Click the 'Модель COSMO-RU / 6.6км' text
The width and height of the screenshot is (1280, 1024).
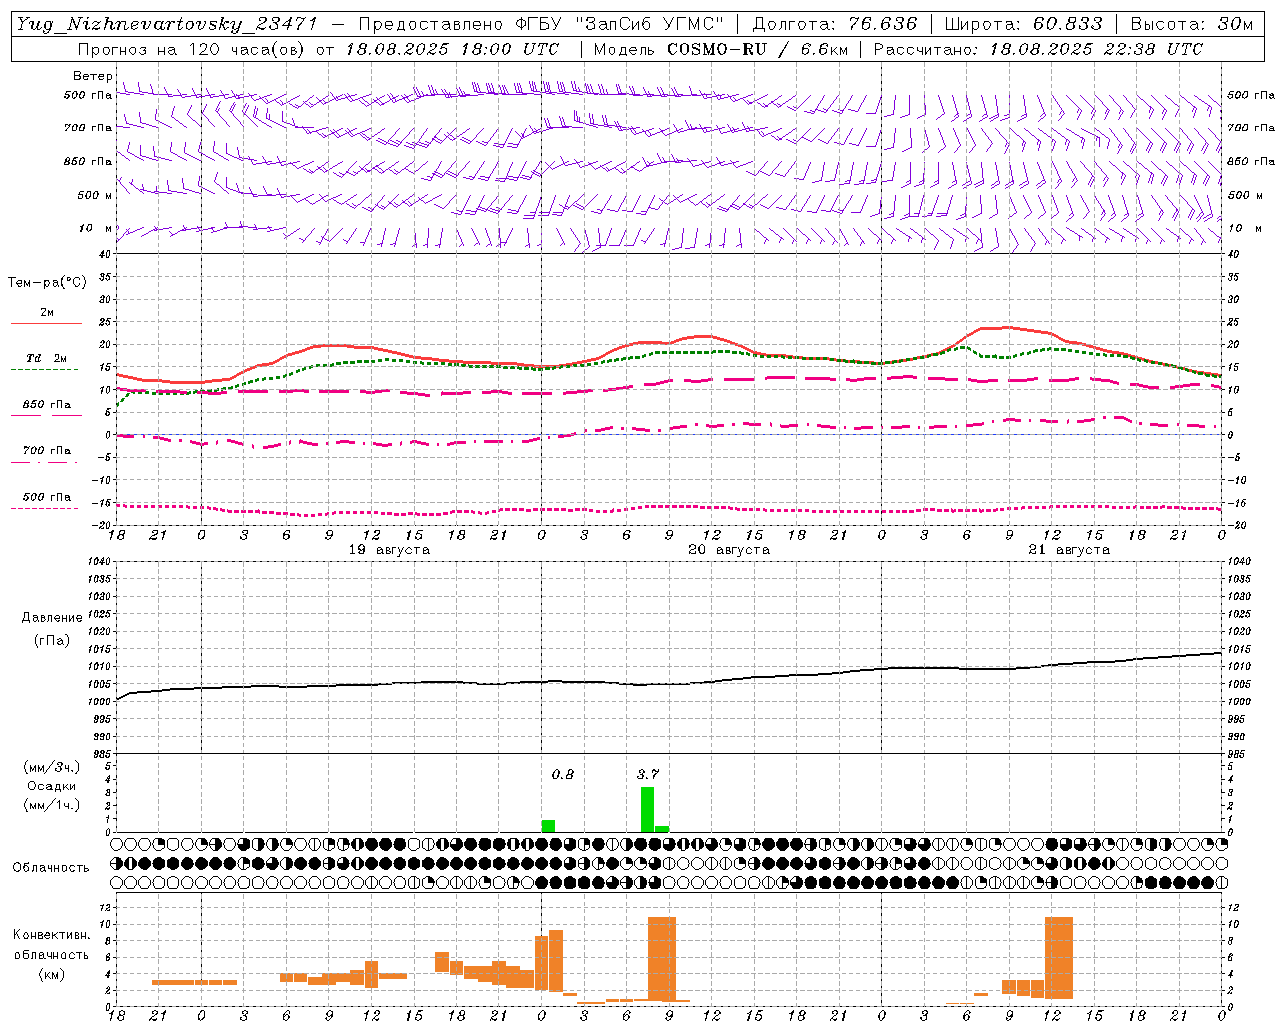pyautogui.click(x=721, y=49)
